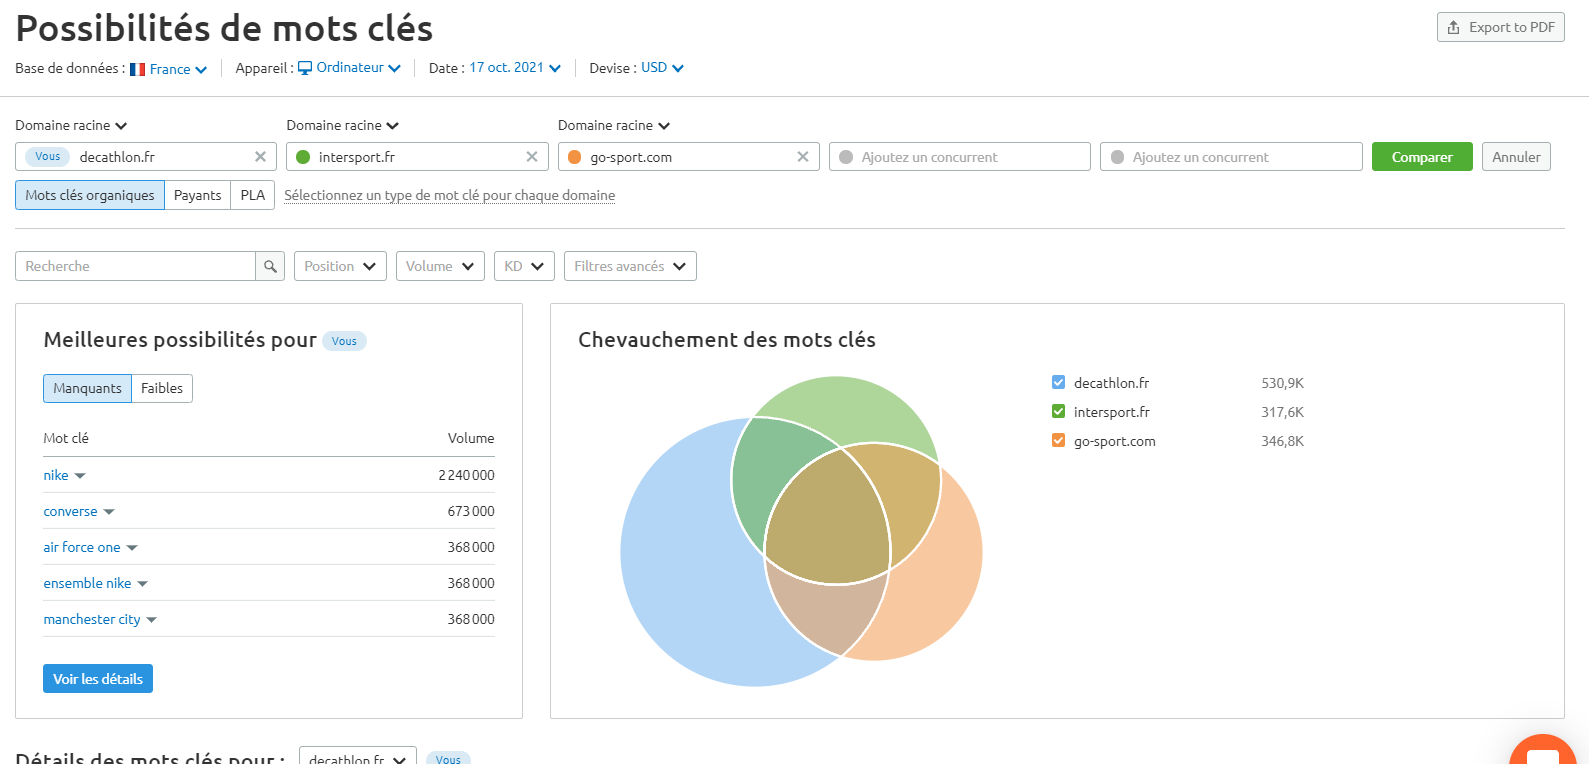Open decathlon.fr dropdown in Détails section
The width and height of the screenshot is (1589, 764).
pyautogui.click(x=358, y=757)
